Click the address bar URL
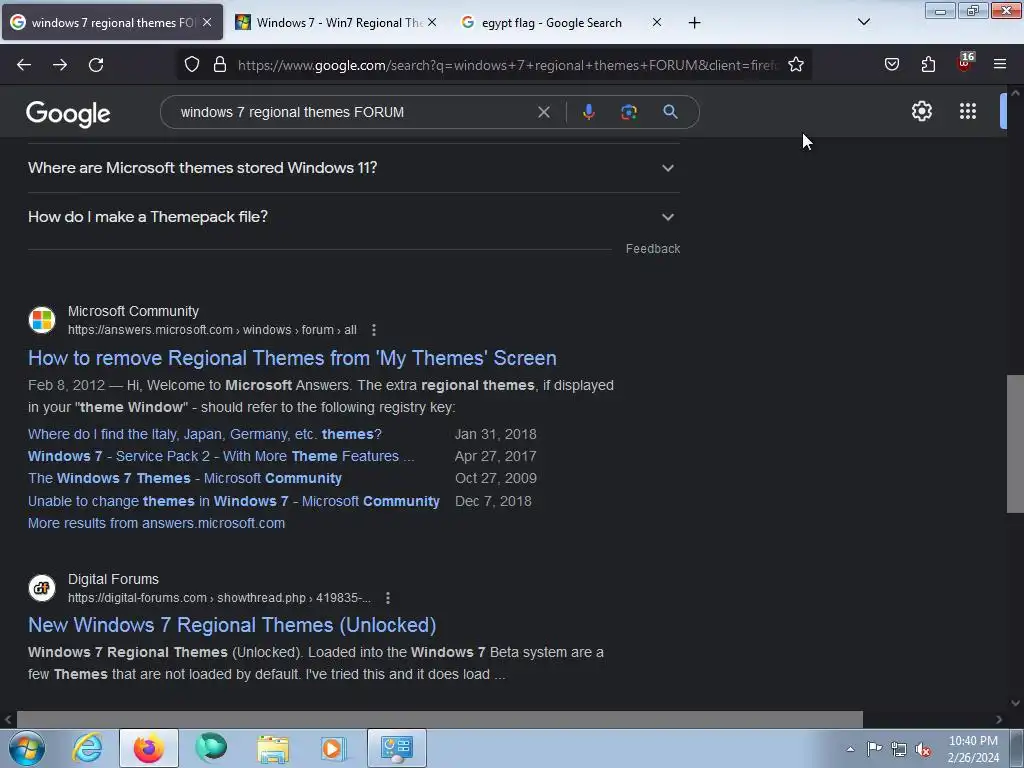 pyautogui.click(x=508, y=65)
